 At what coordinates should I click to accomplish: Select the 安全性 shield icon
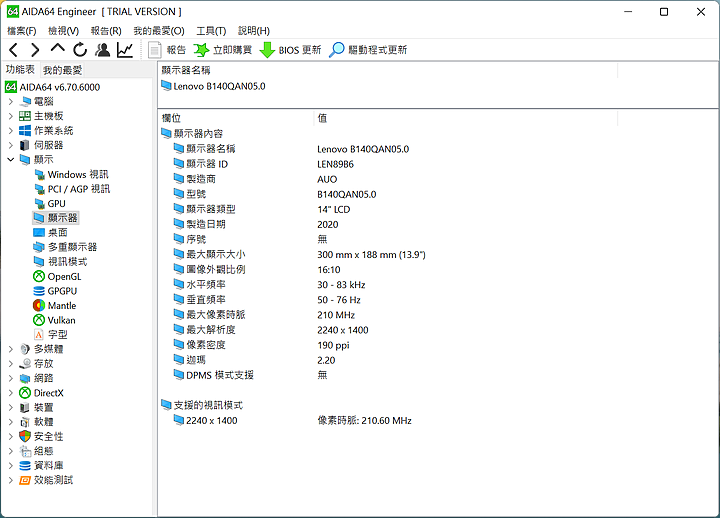click(25, 436)
